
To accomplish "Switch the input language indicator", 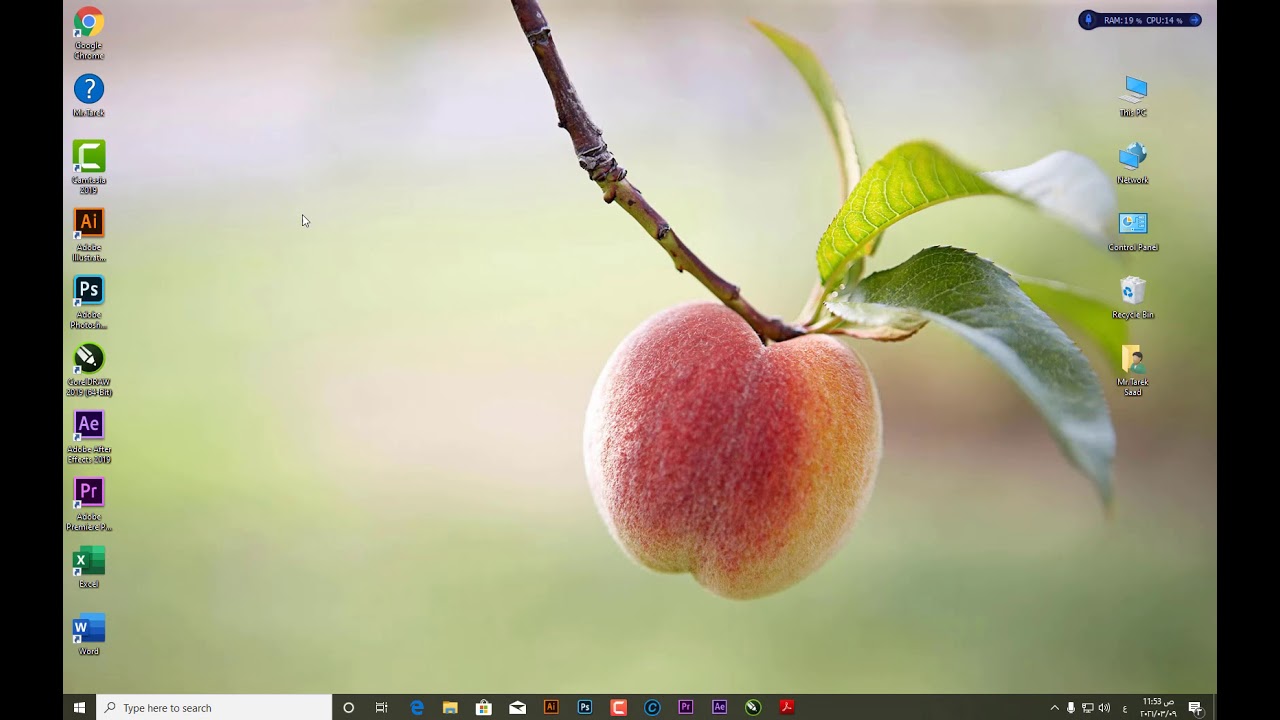I will coord(1125,707).
